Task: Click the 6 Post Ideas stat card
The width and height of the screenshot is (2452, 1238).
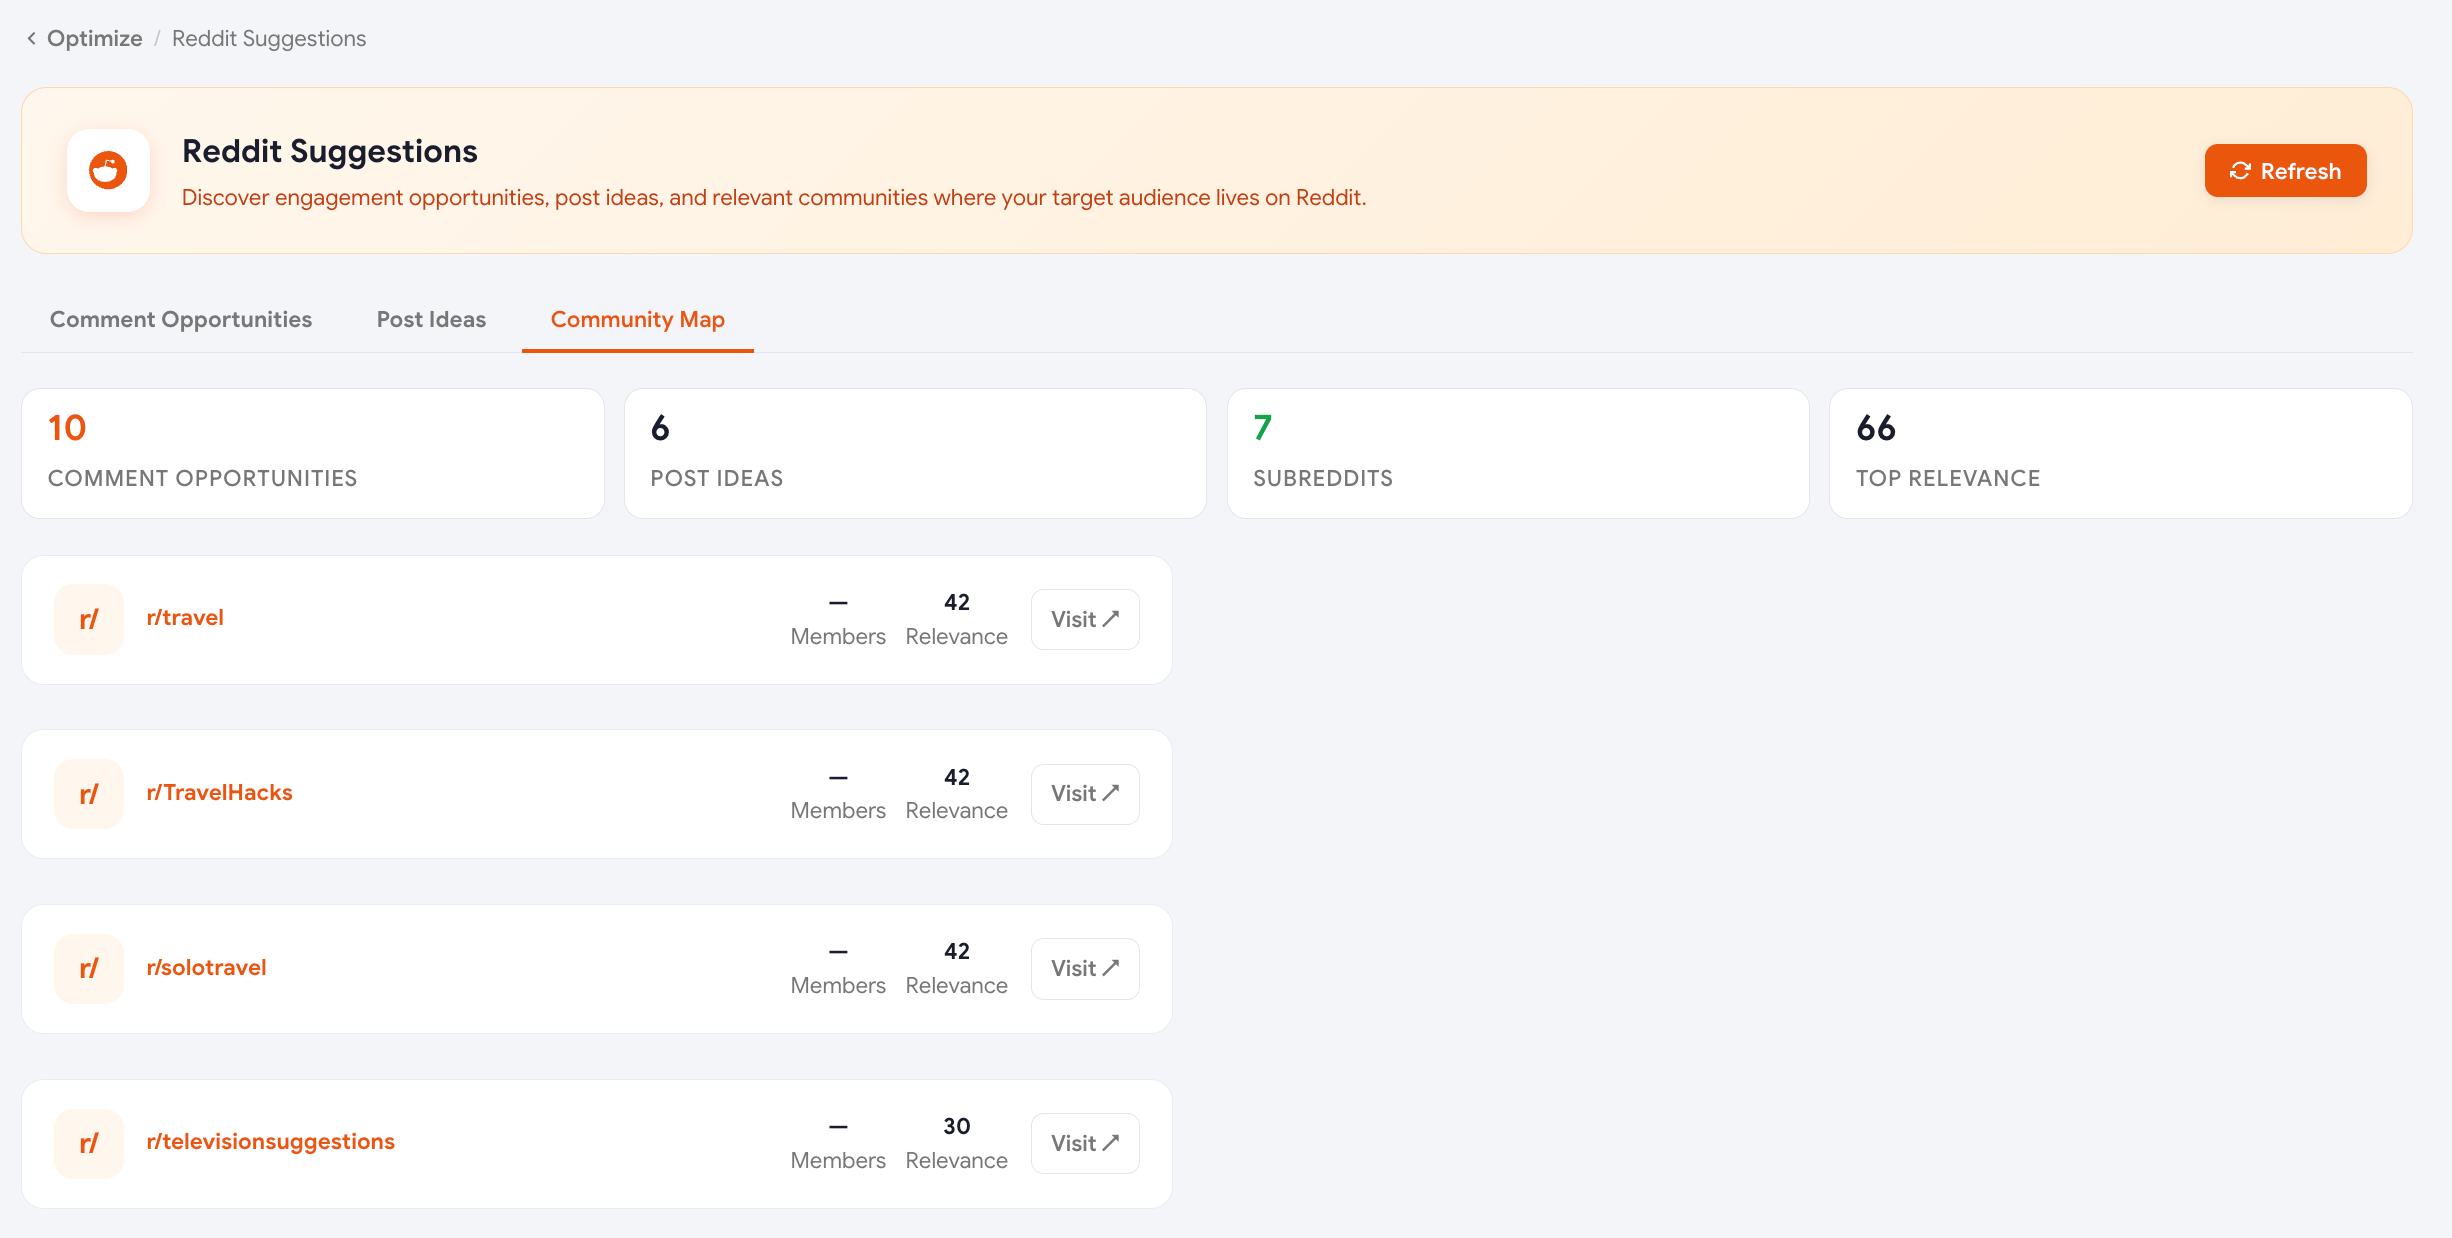Action: [x=915, y=453]
